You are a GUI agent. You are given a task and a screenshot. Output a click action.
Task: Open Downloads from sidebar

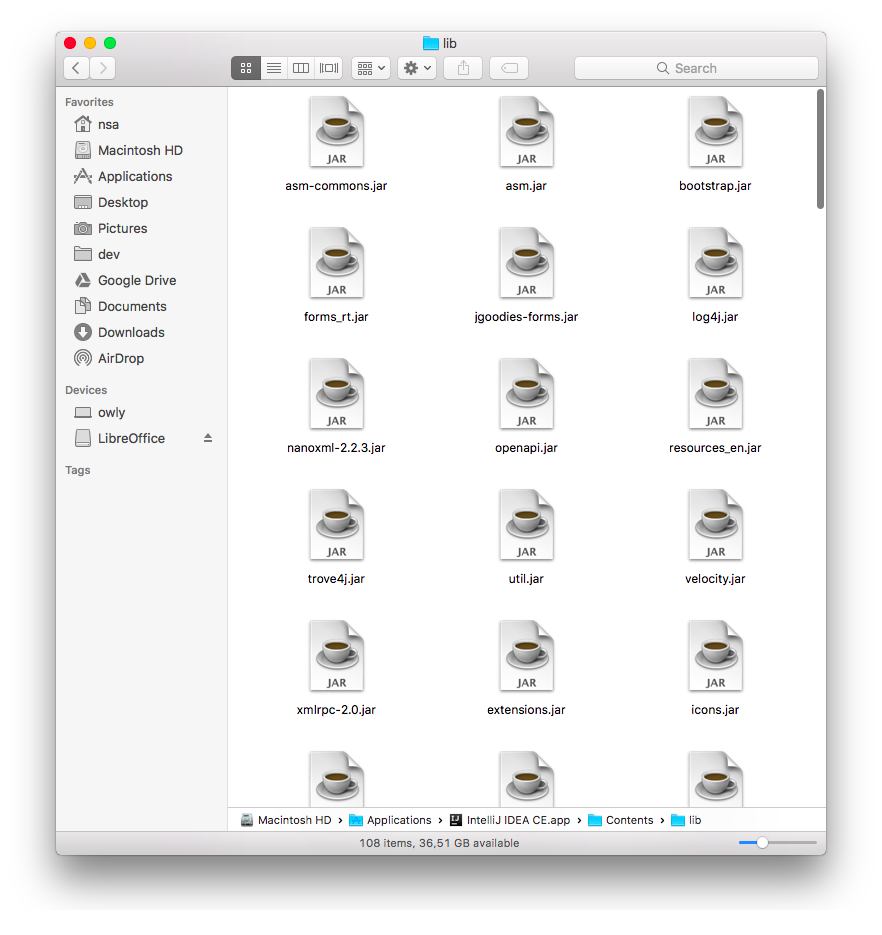click(x=141, y=332)
